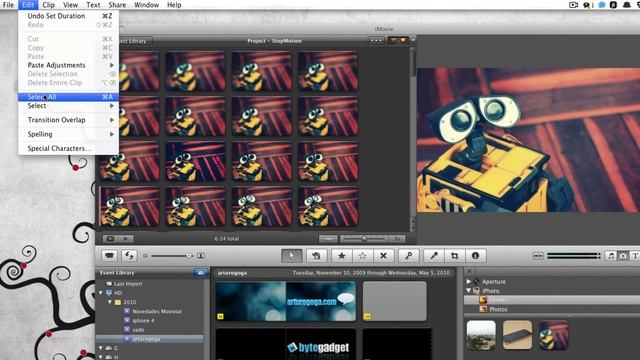This screenshot has width=640, height=360.
Task: Adjust the event thumbnail size slider
Action: (x=171, y=256)
